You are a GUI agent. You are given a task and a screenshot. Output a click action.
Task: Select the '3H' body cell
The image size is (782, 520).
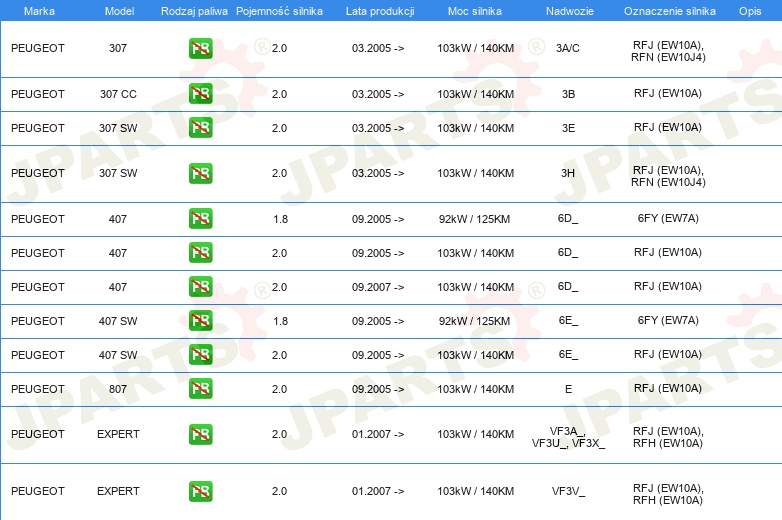pos(568,173)
